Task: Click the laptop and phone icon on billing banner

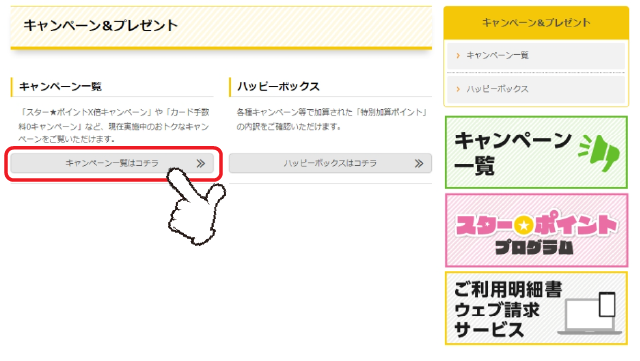Action: point(590,313)
